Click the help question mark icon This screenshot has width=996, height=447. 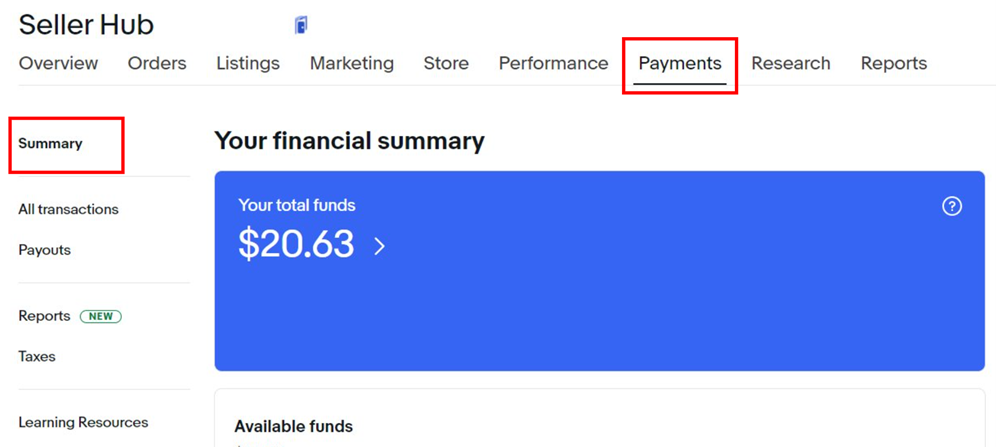(x=952, y=206)
